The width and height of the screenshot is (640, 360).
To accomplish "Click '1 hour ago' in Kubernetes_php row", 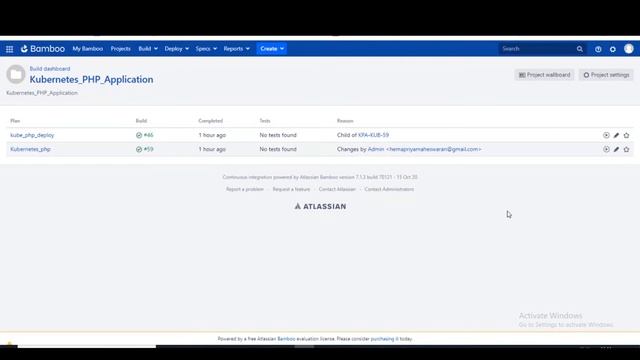I will tap(212, 149).
